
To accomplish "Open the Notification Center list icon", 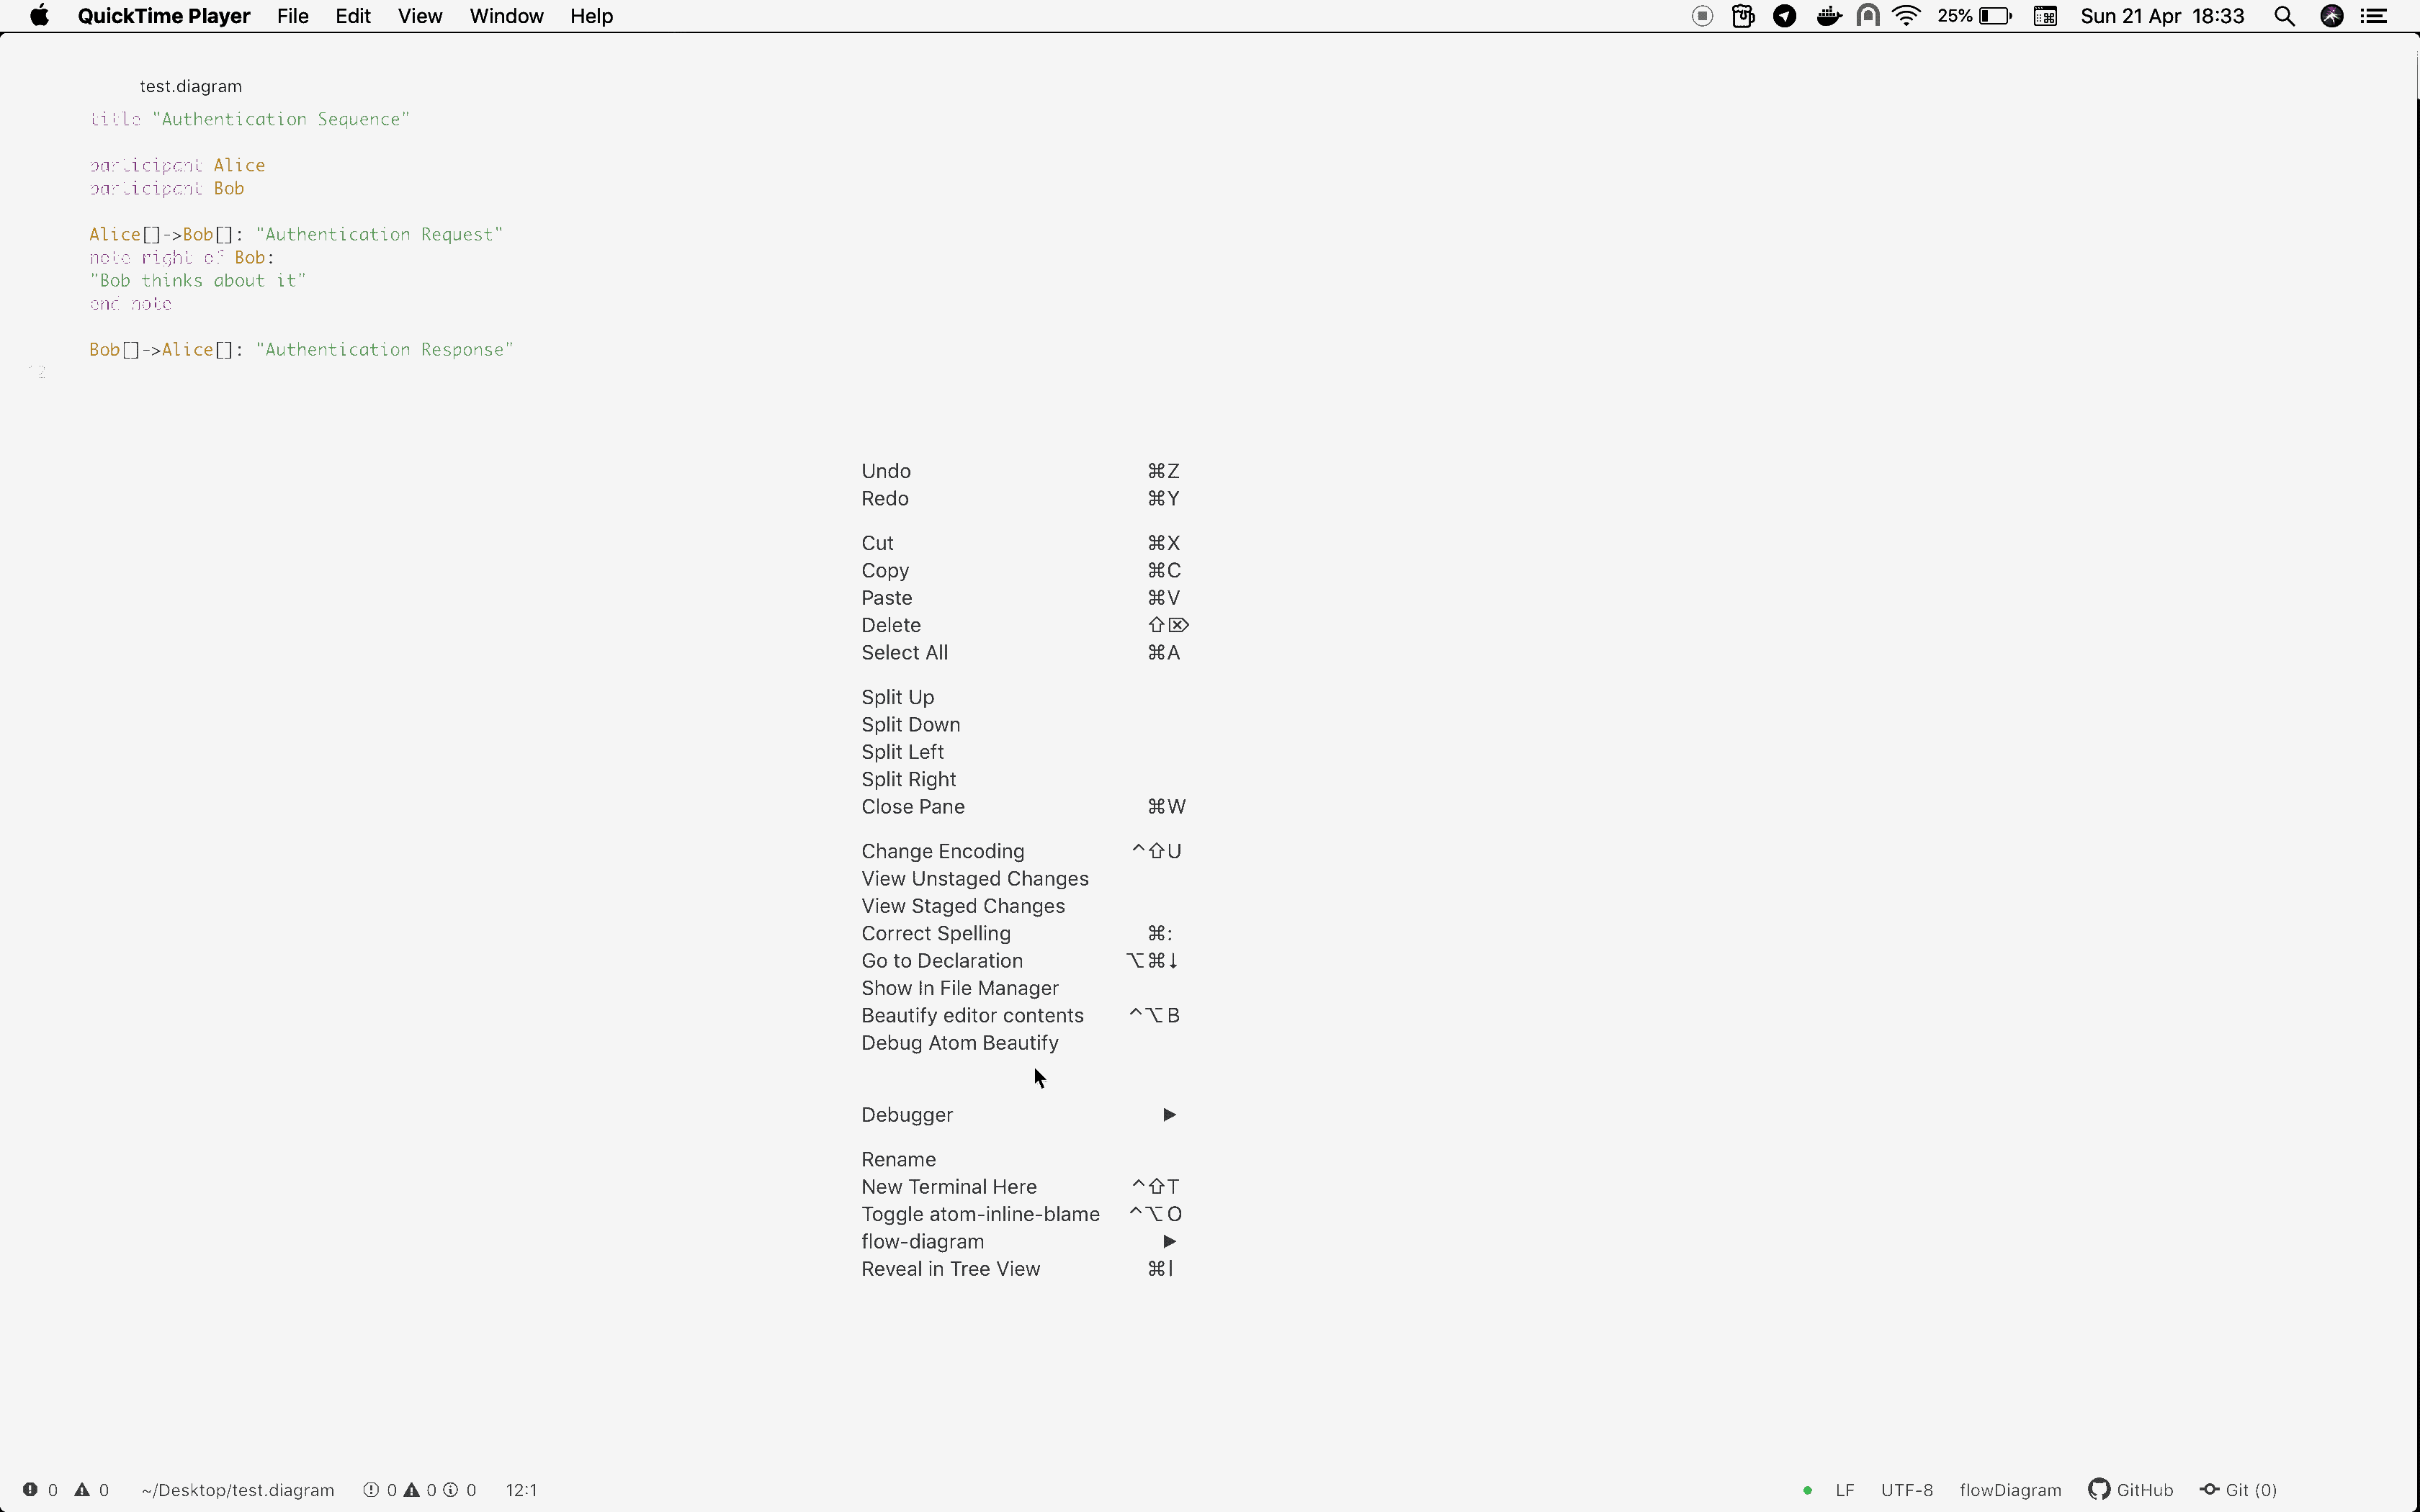I will 2374,16.
